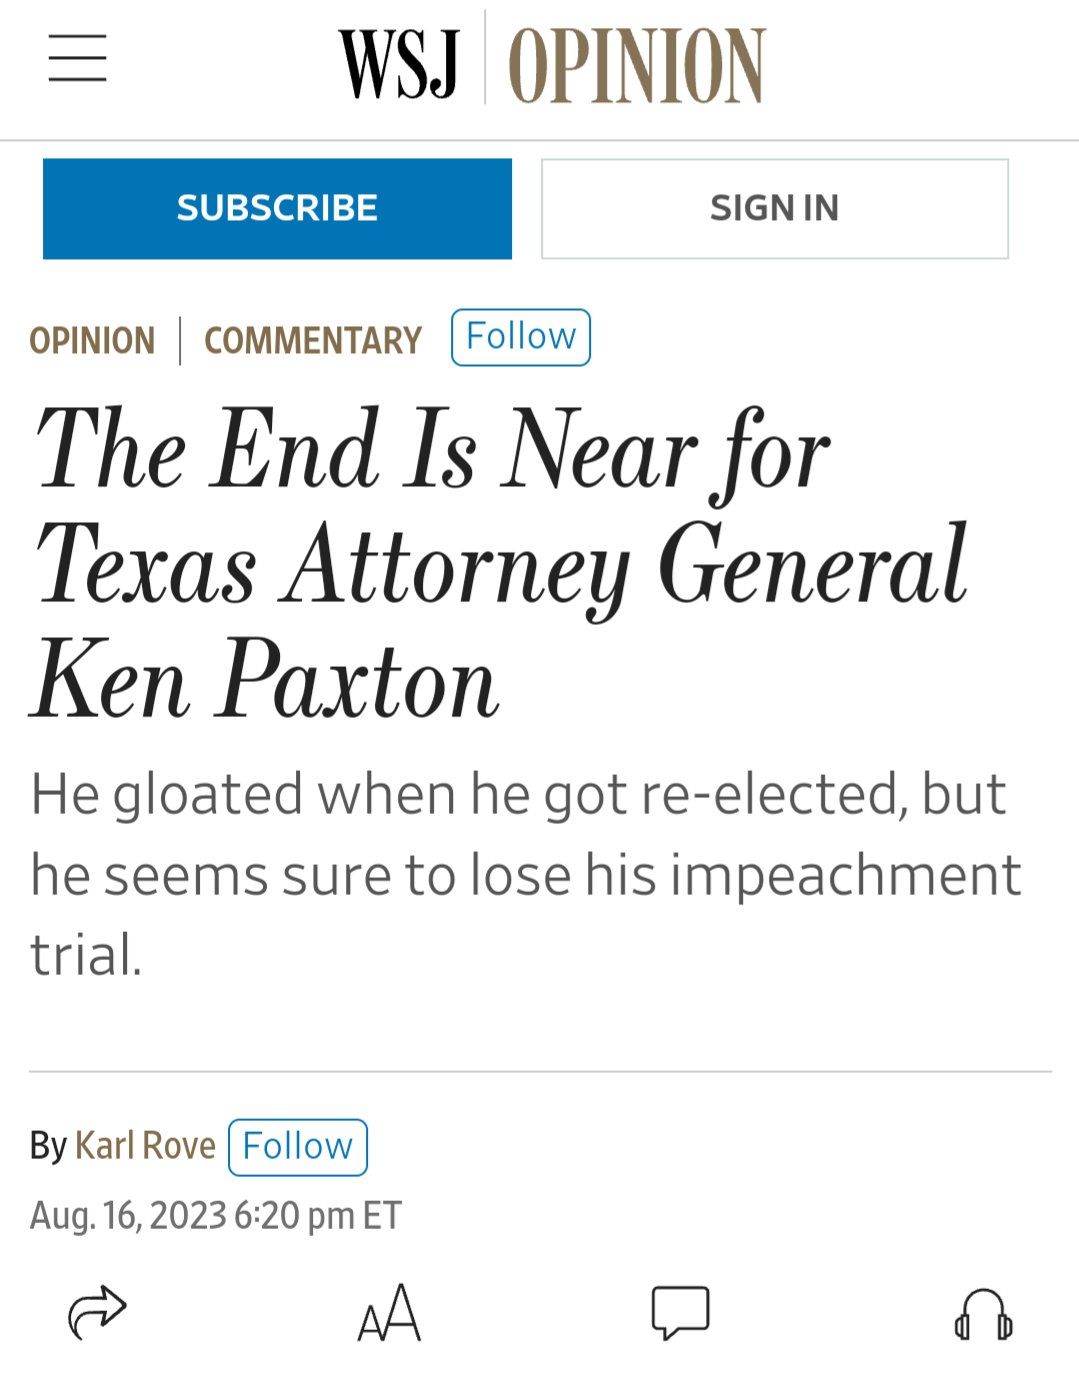1079x1381 pixels.
Task: Open Karl Rove's author page
Action: [x=146, y=1146]
